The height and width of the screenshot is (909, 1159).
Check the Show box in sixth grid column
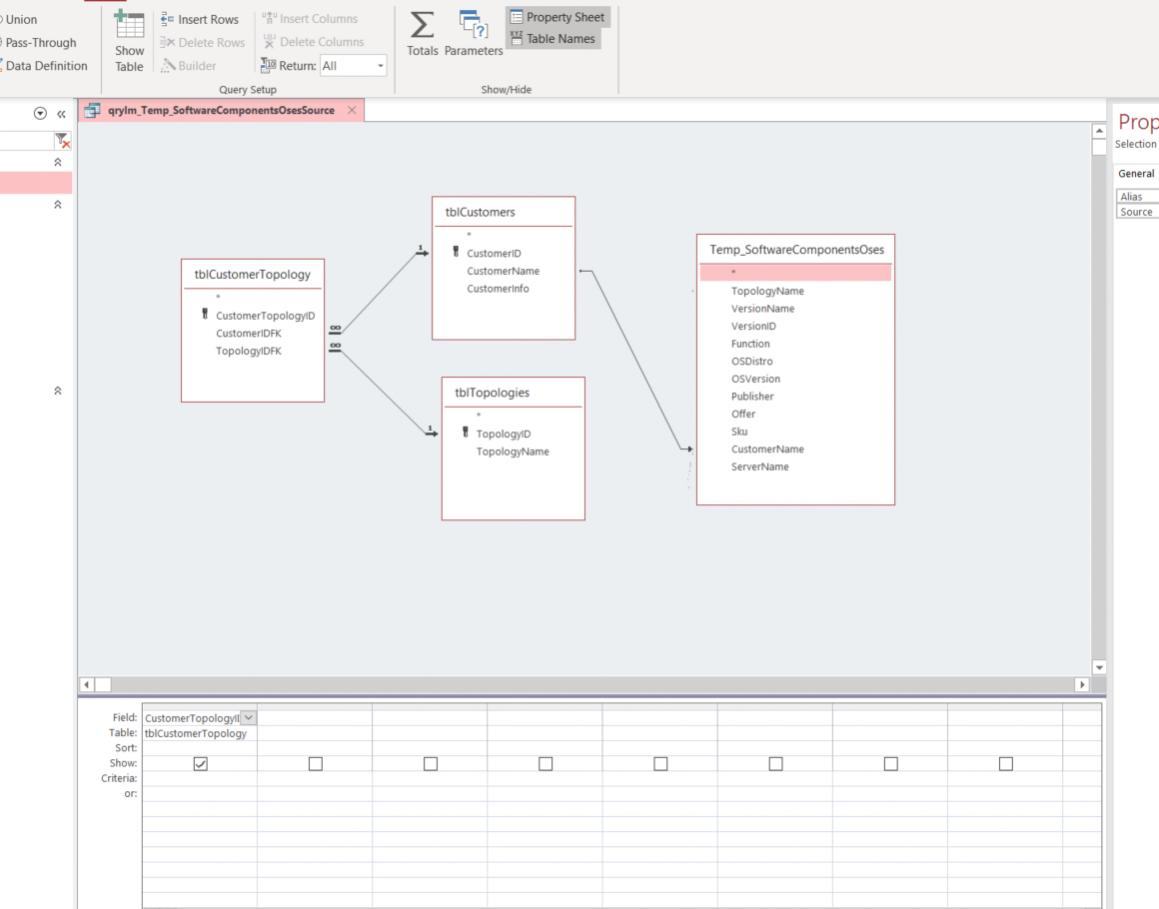pyautogui.click(x=775, y=763)
